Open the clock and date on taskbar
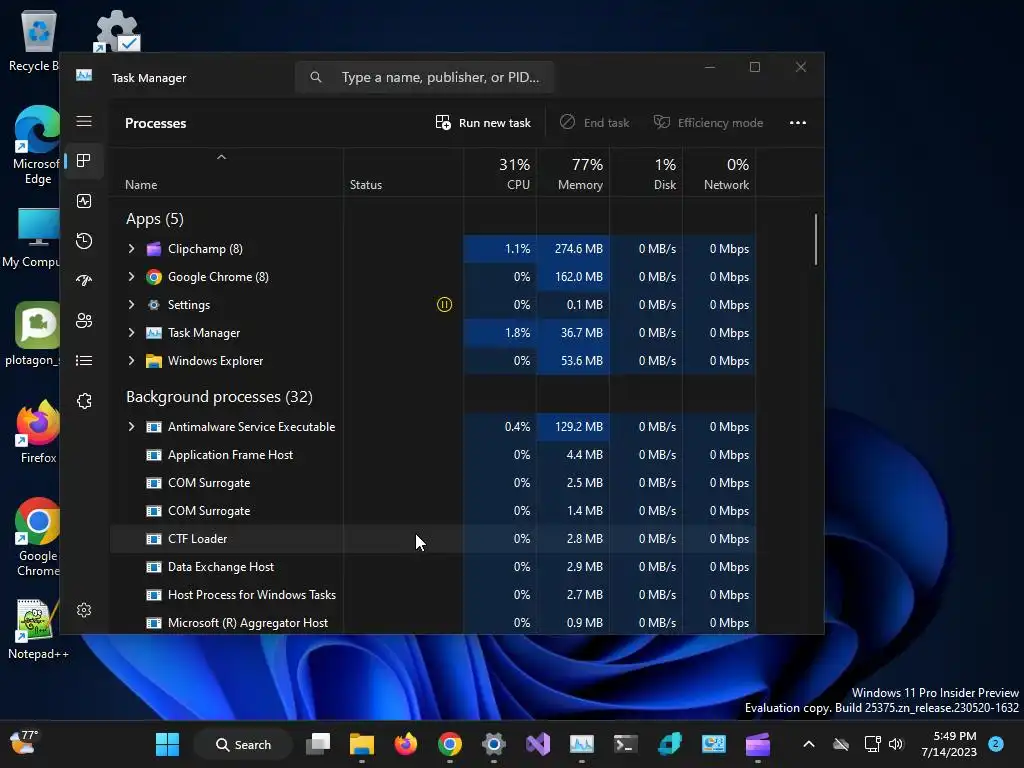 tap(949, 744)
